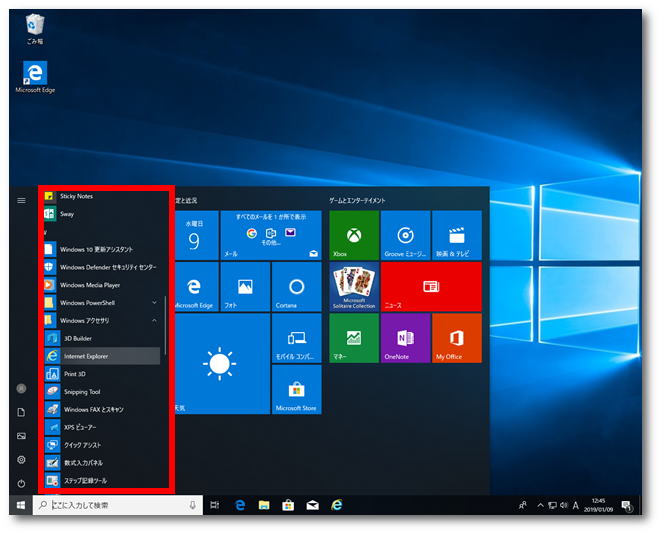
Task: Open the Microsoft Edge tile
Action: [x=196, y=287]
